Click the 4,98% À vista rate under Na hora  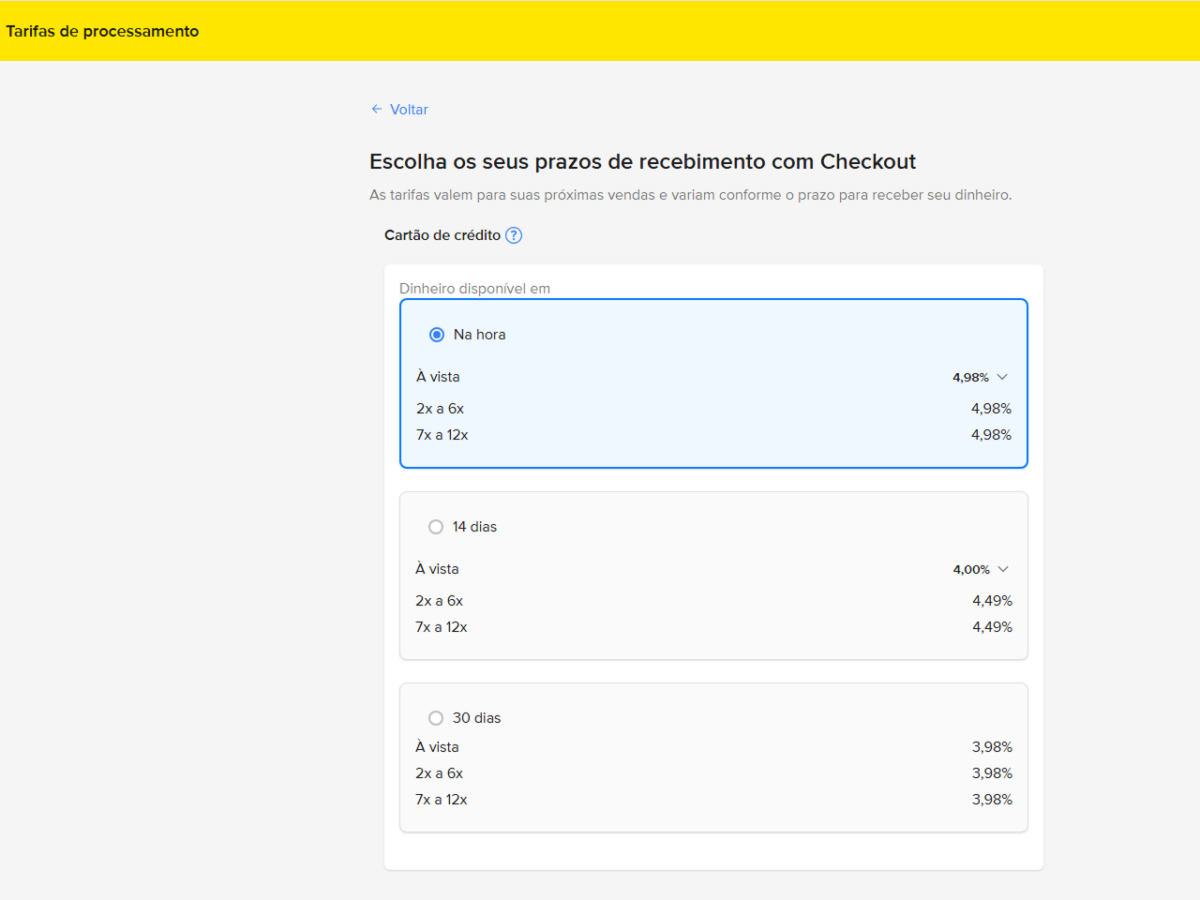click(970, 377)
